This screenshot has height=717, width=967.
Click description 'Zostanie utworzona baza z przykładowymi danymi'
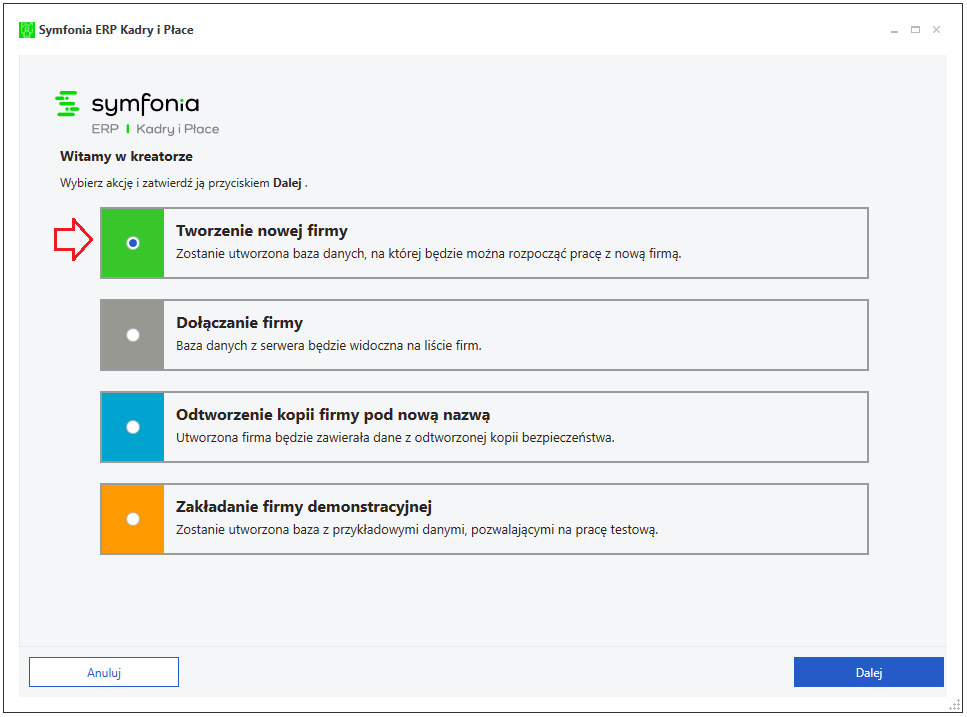[417, 530]
